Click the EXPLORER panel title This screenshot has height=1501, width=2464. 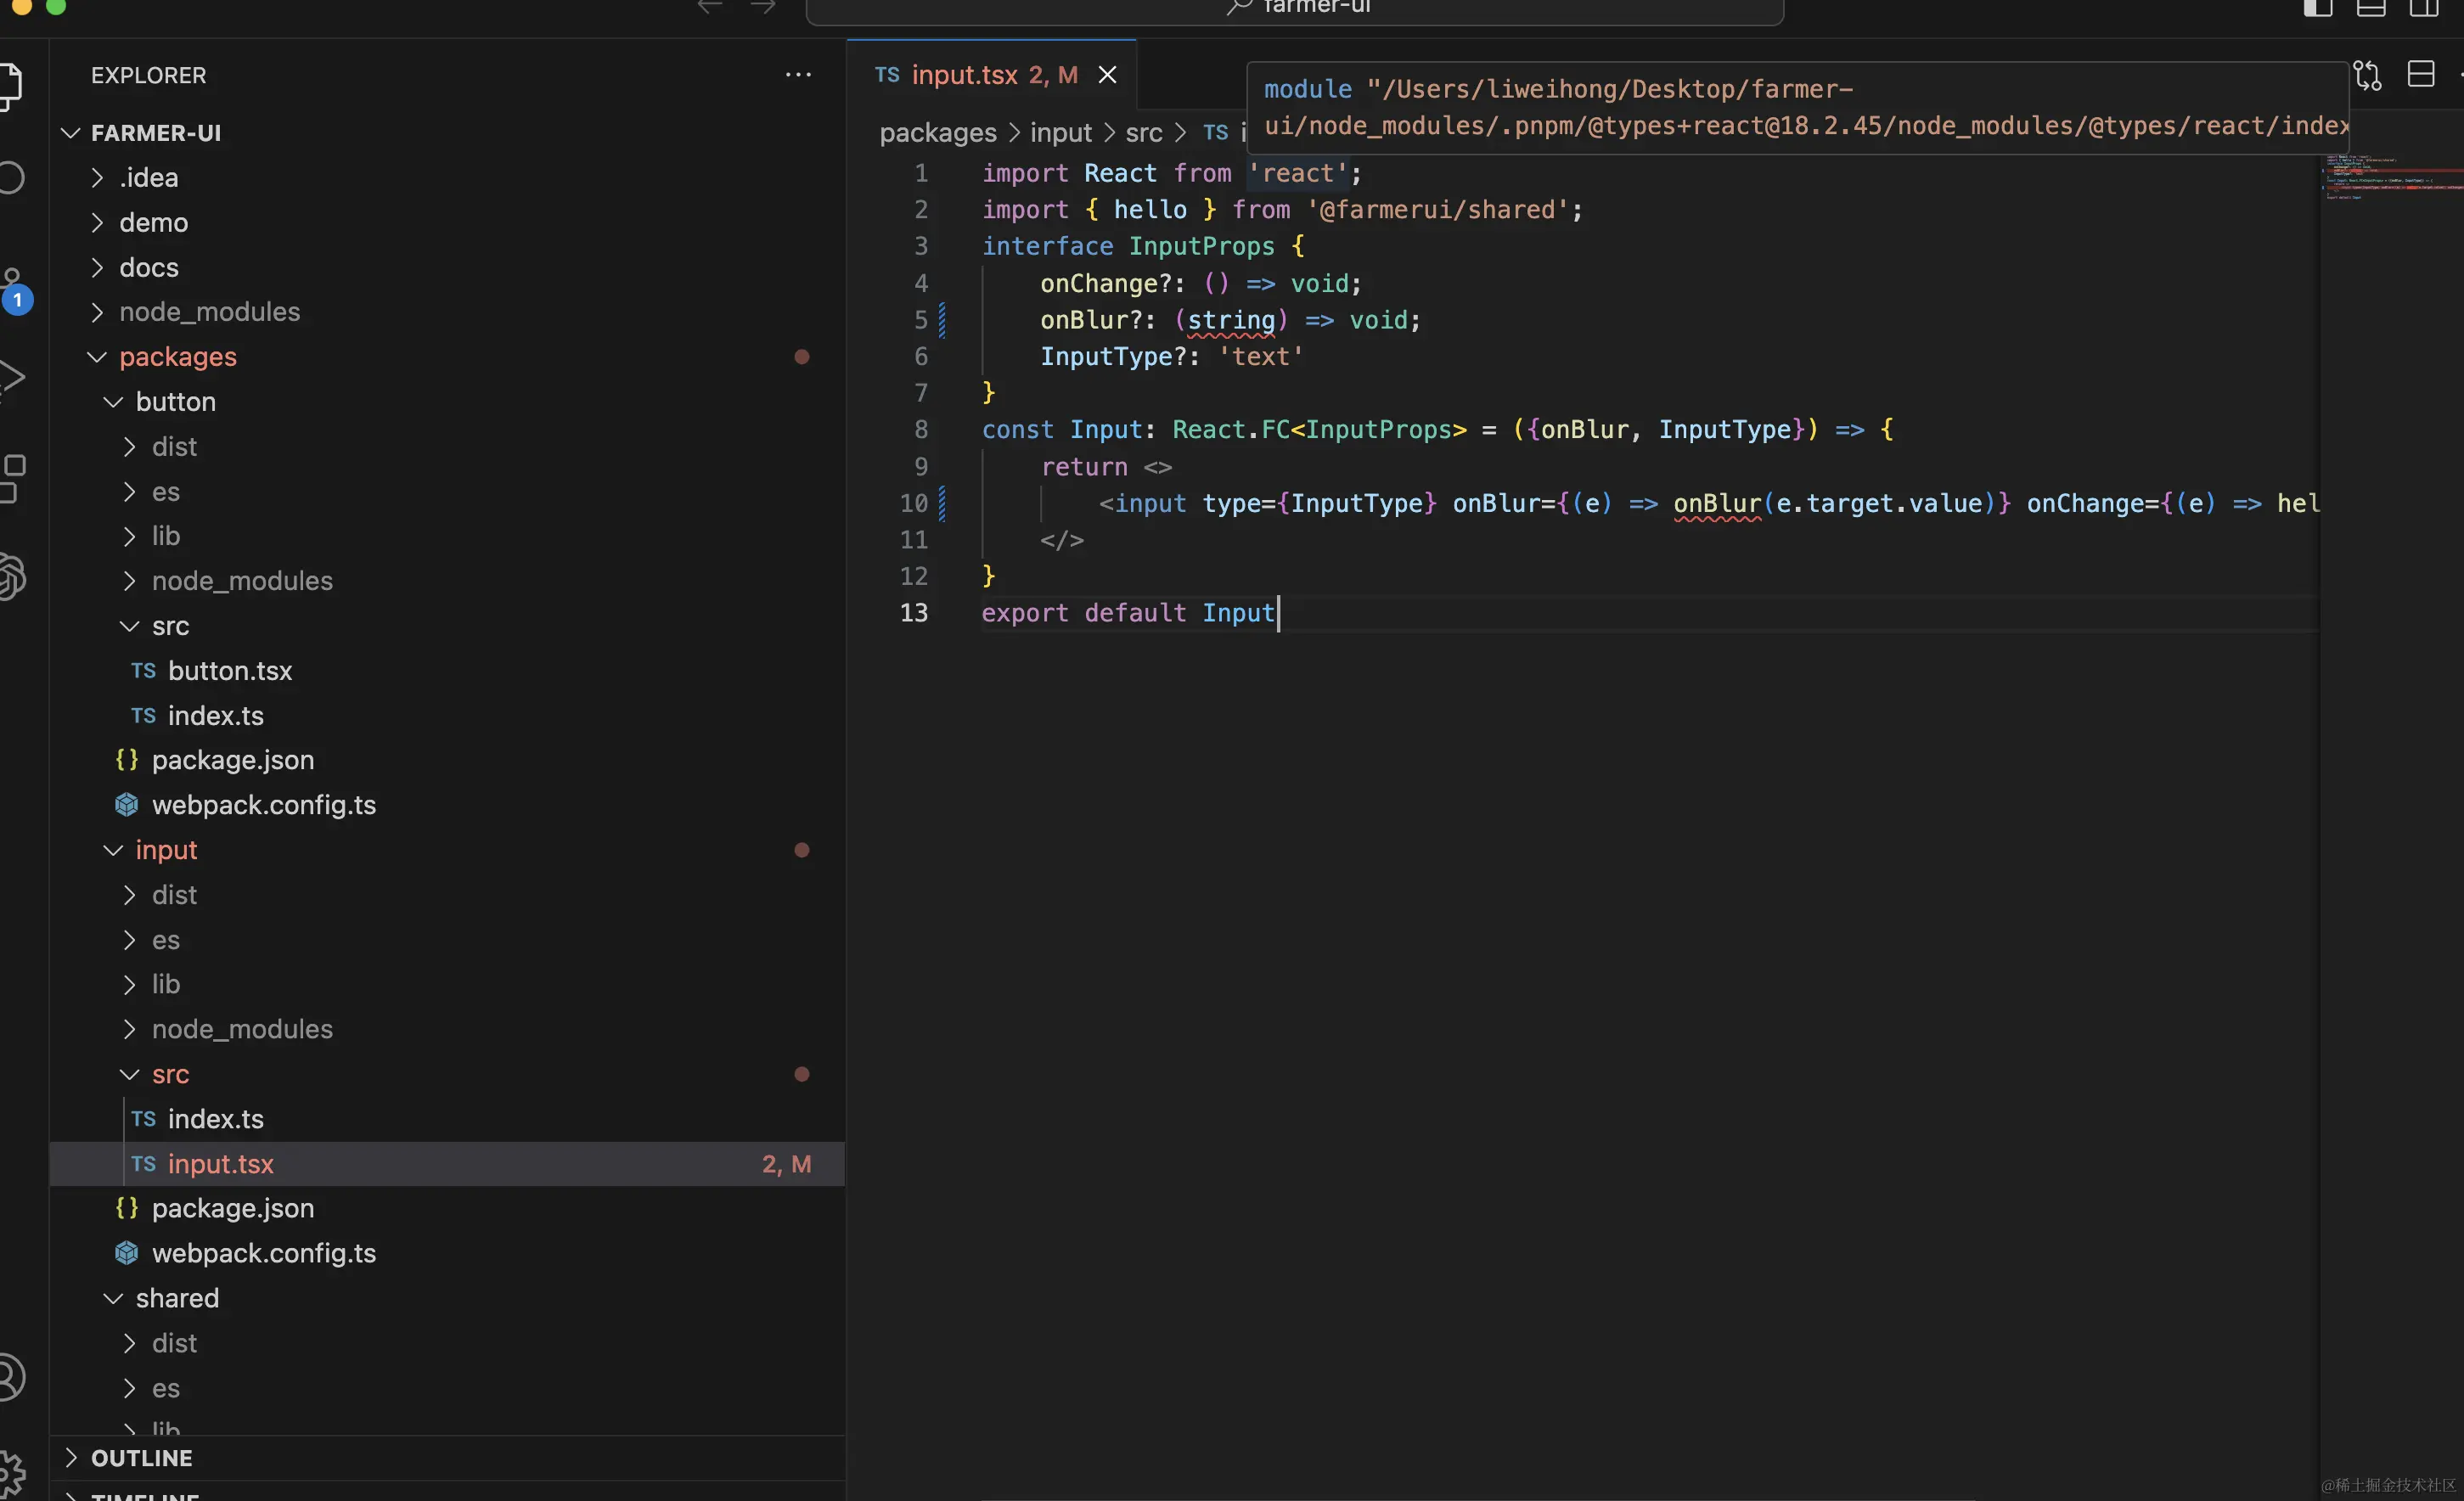149,75
